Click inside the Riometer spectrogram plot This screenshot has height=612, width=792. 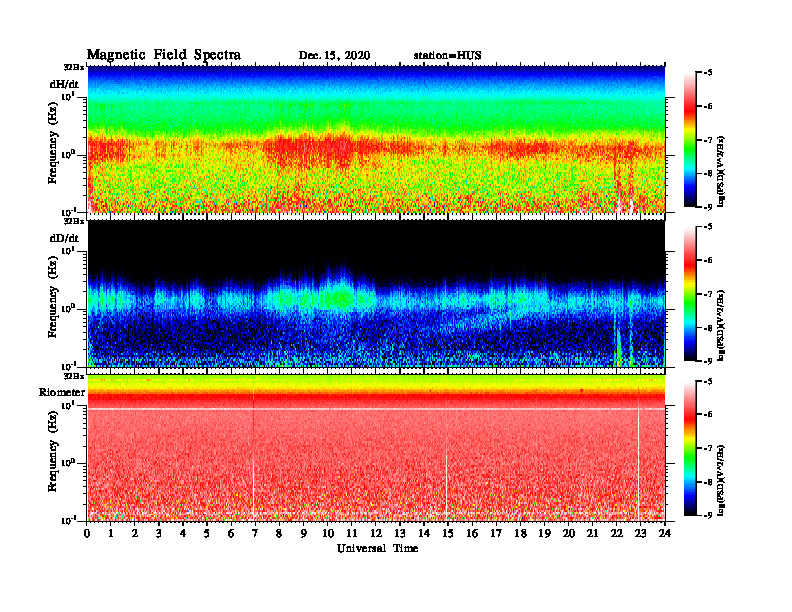pyautogui.click(x=376, y=448)
